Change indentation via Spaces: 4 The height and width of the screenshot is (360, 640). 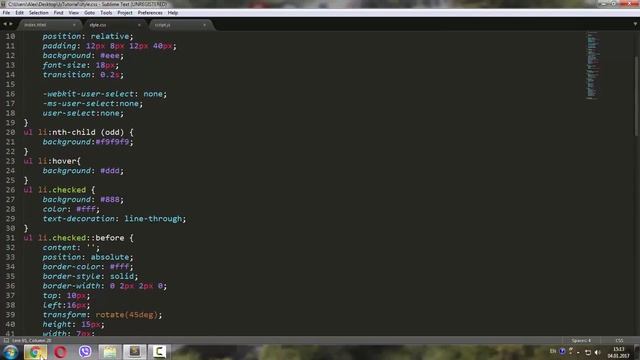[x=581, y=340]
